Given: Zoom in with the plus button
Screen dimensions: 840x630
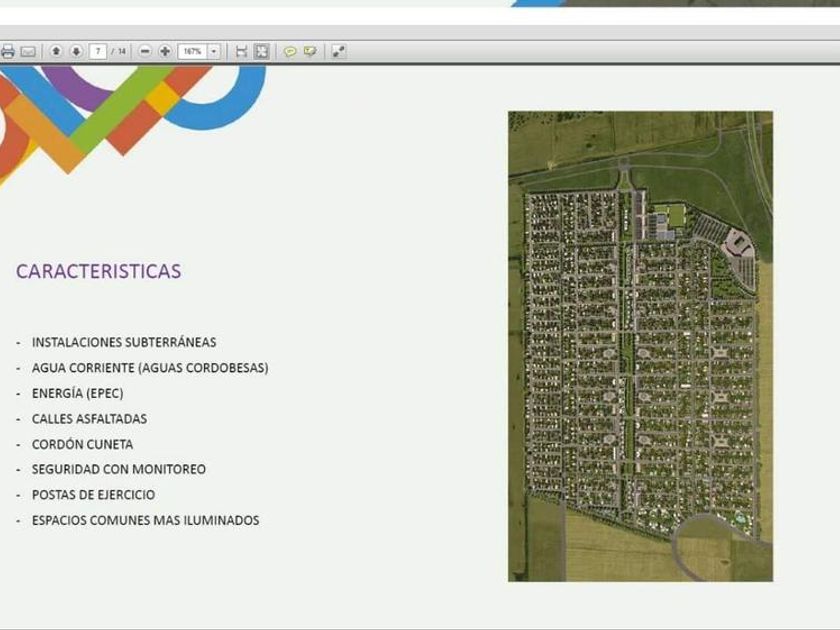Looking at the screenshot, I should coord(165,51).
